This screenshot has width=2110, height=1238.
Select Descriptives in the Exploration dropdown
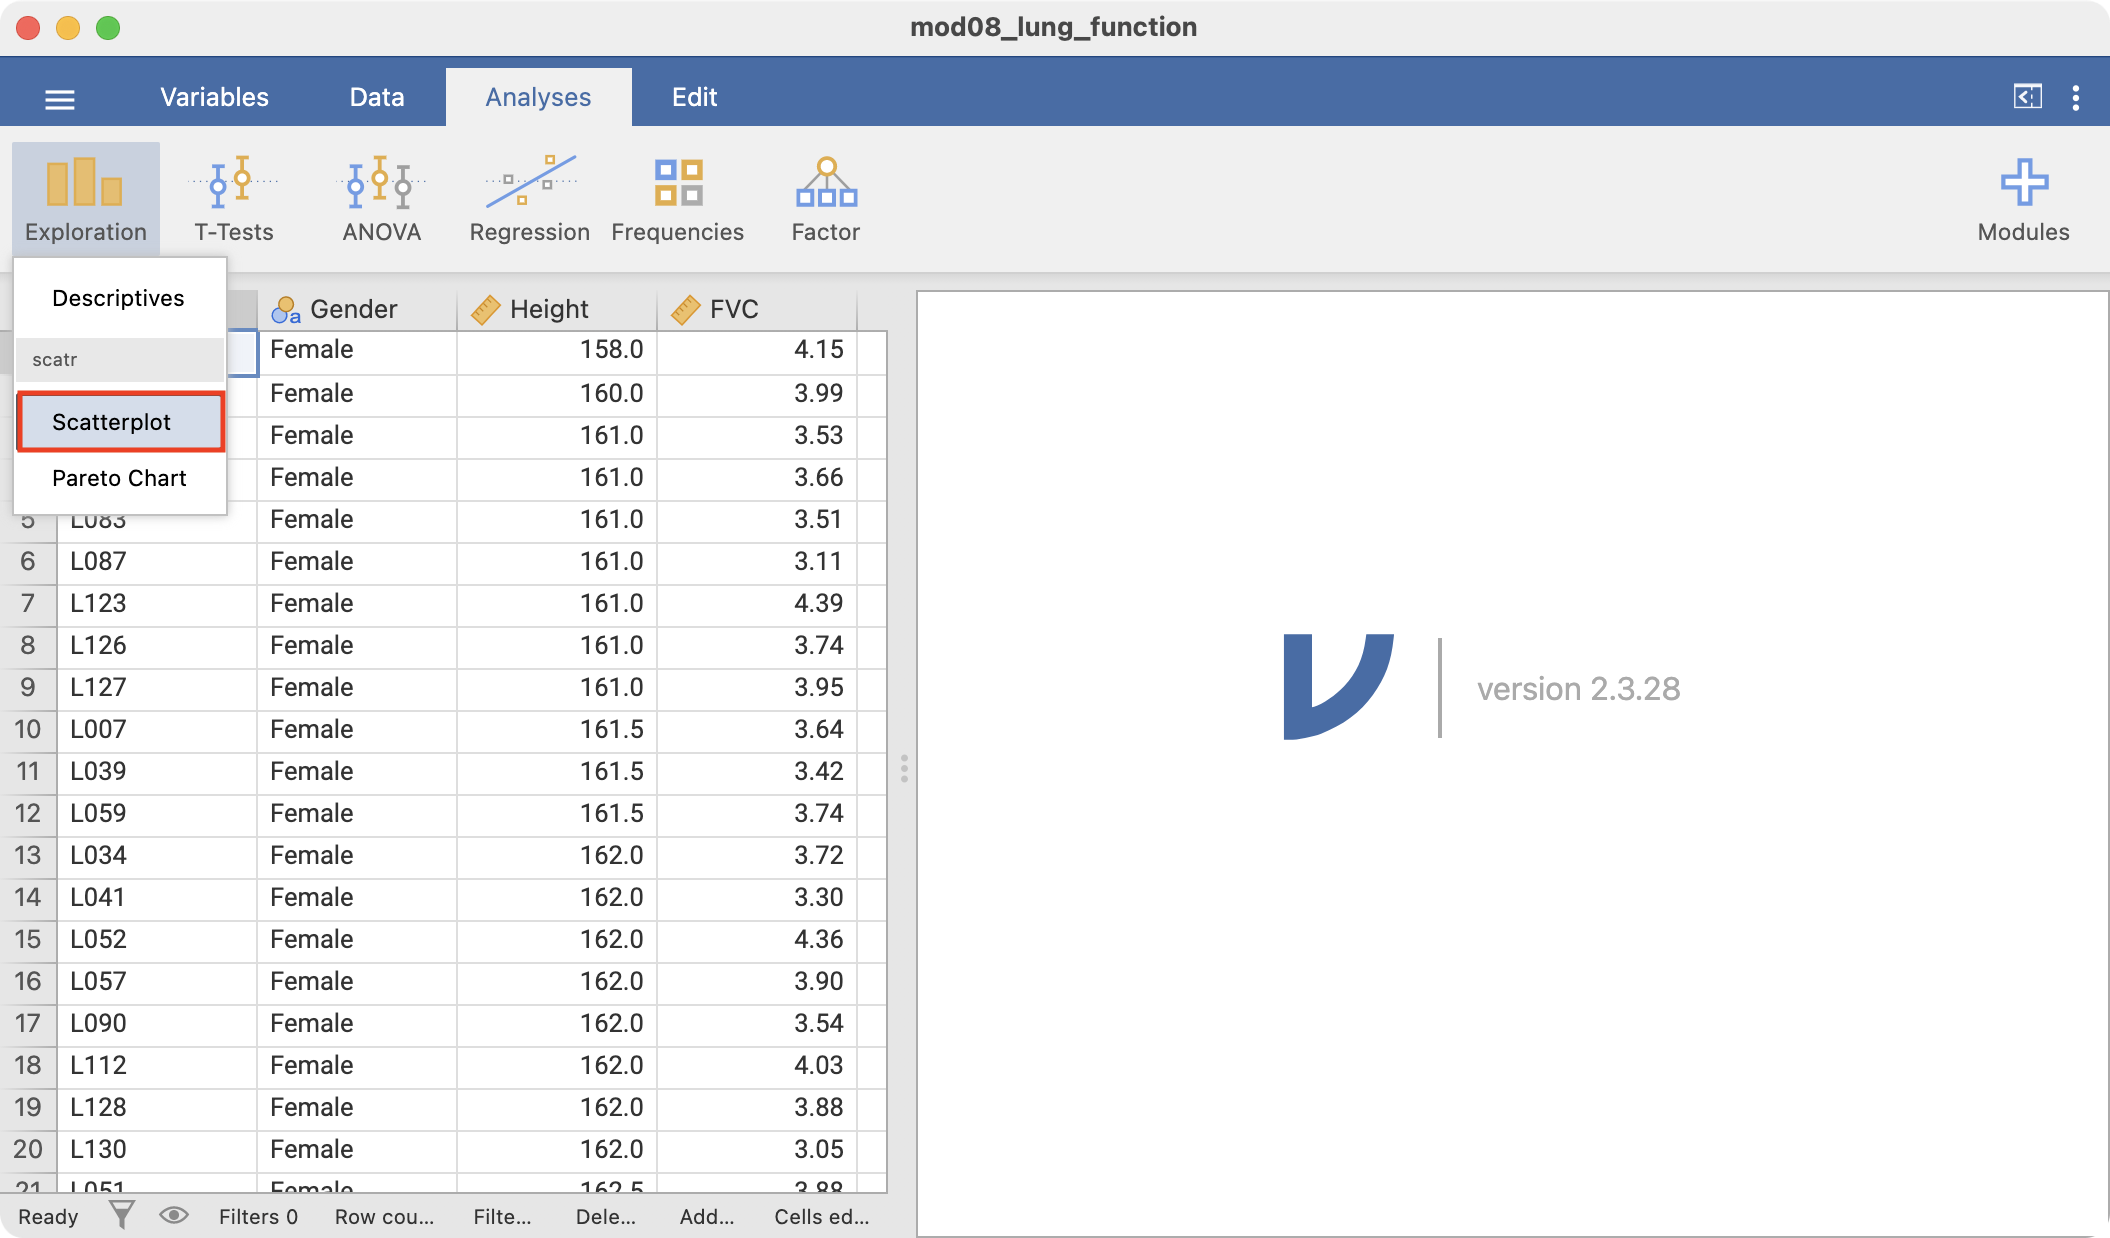tap(118, 298)
